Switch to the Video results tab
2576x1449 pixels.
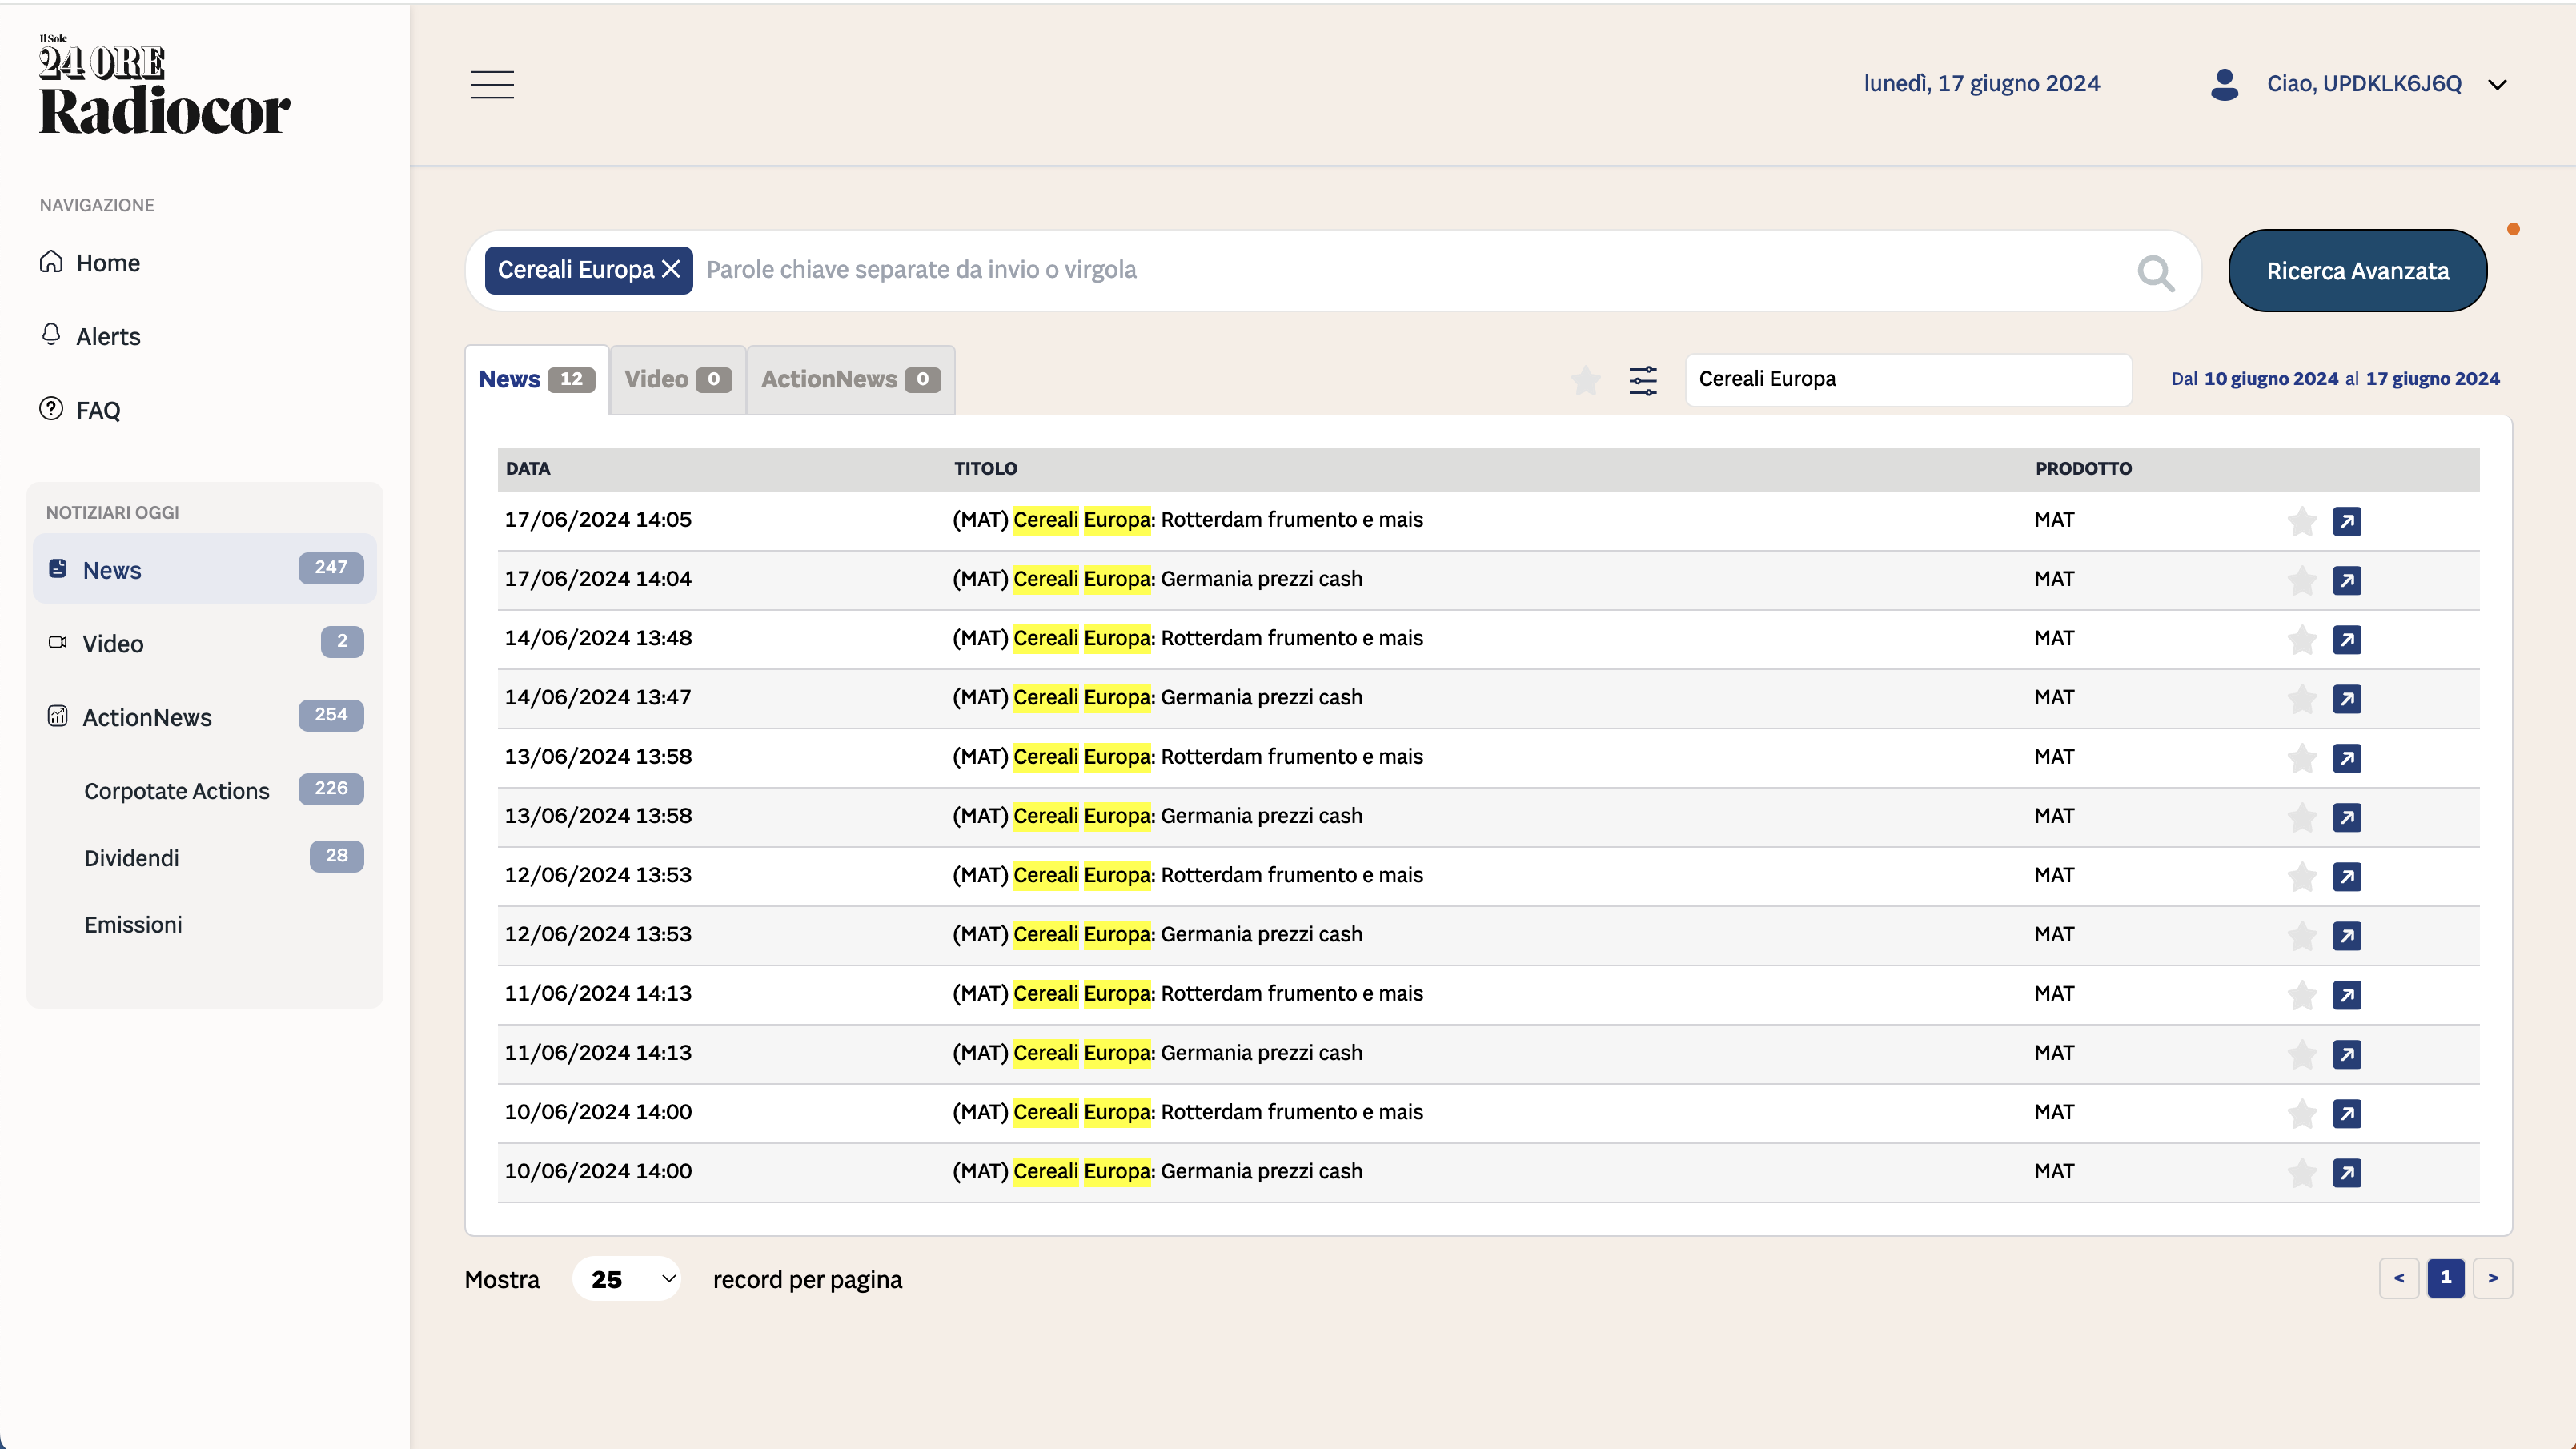pos(677,380)
